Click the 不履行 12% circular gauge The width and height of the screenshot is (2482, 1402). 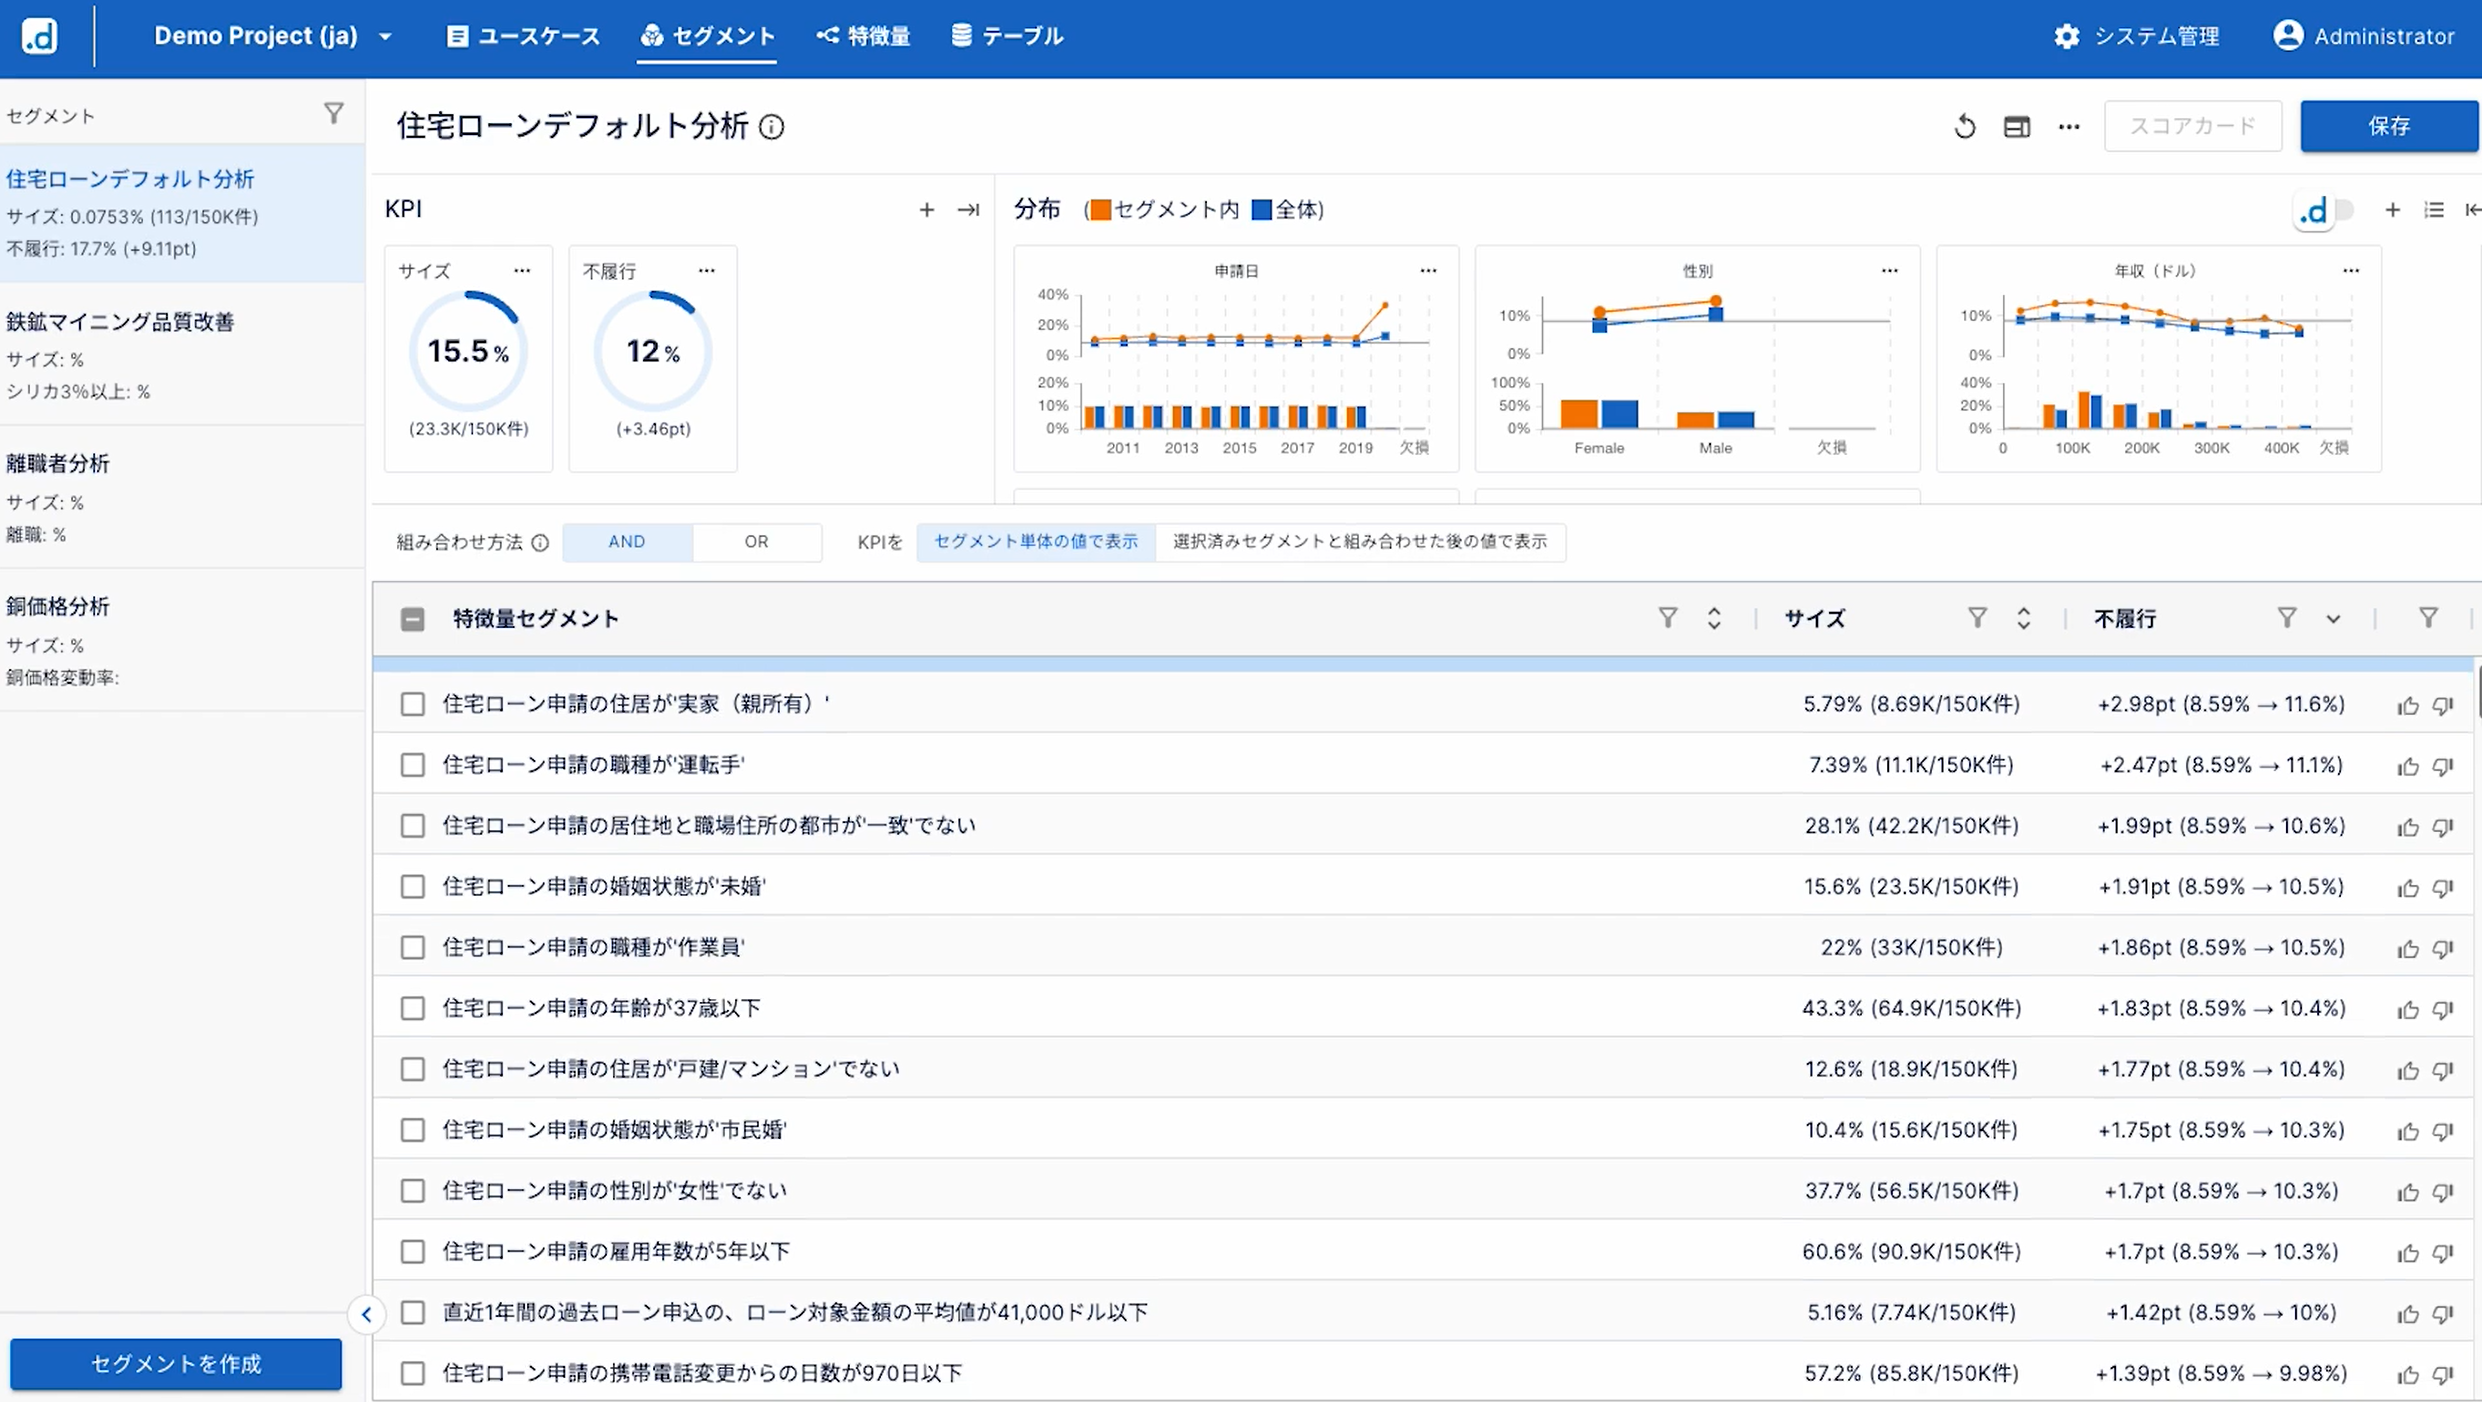[x=653, y=351]
